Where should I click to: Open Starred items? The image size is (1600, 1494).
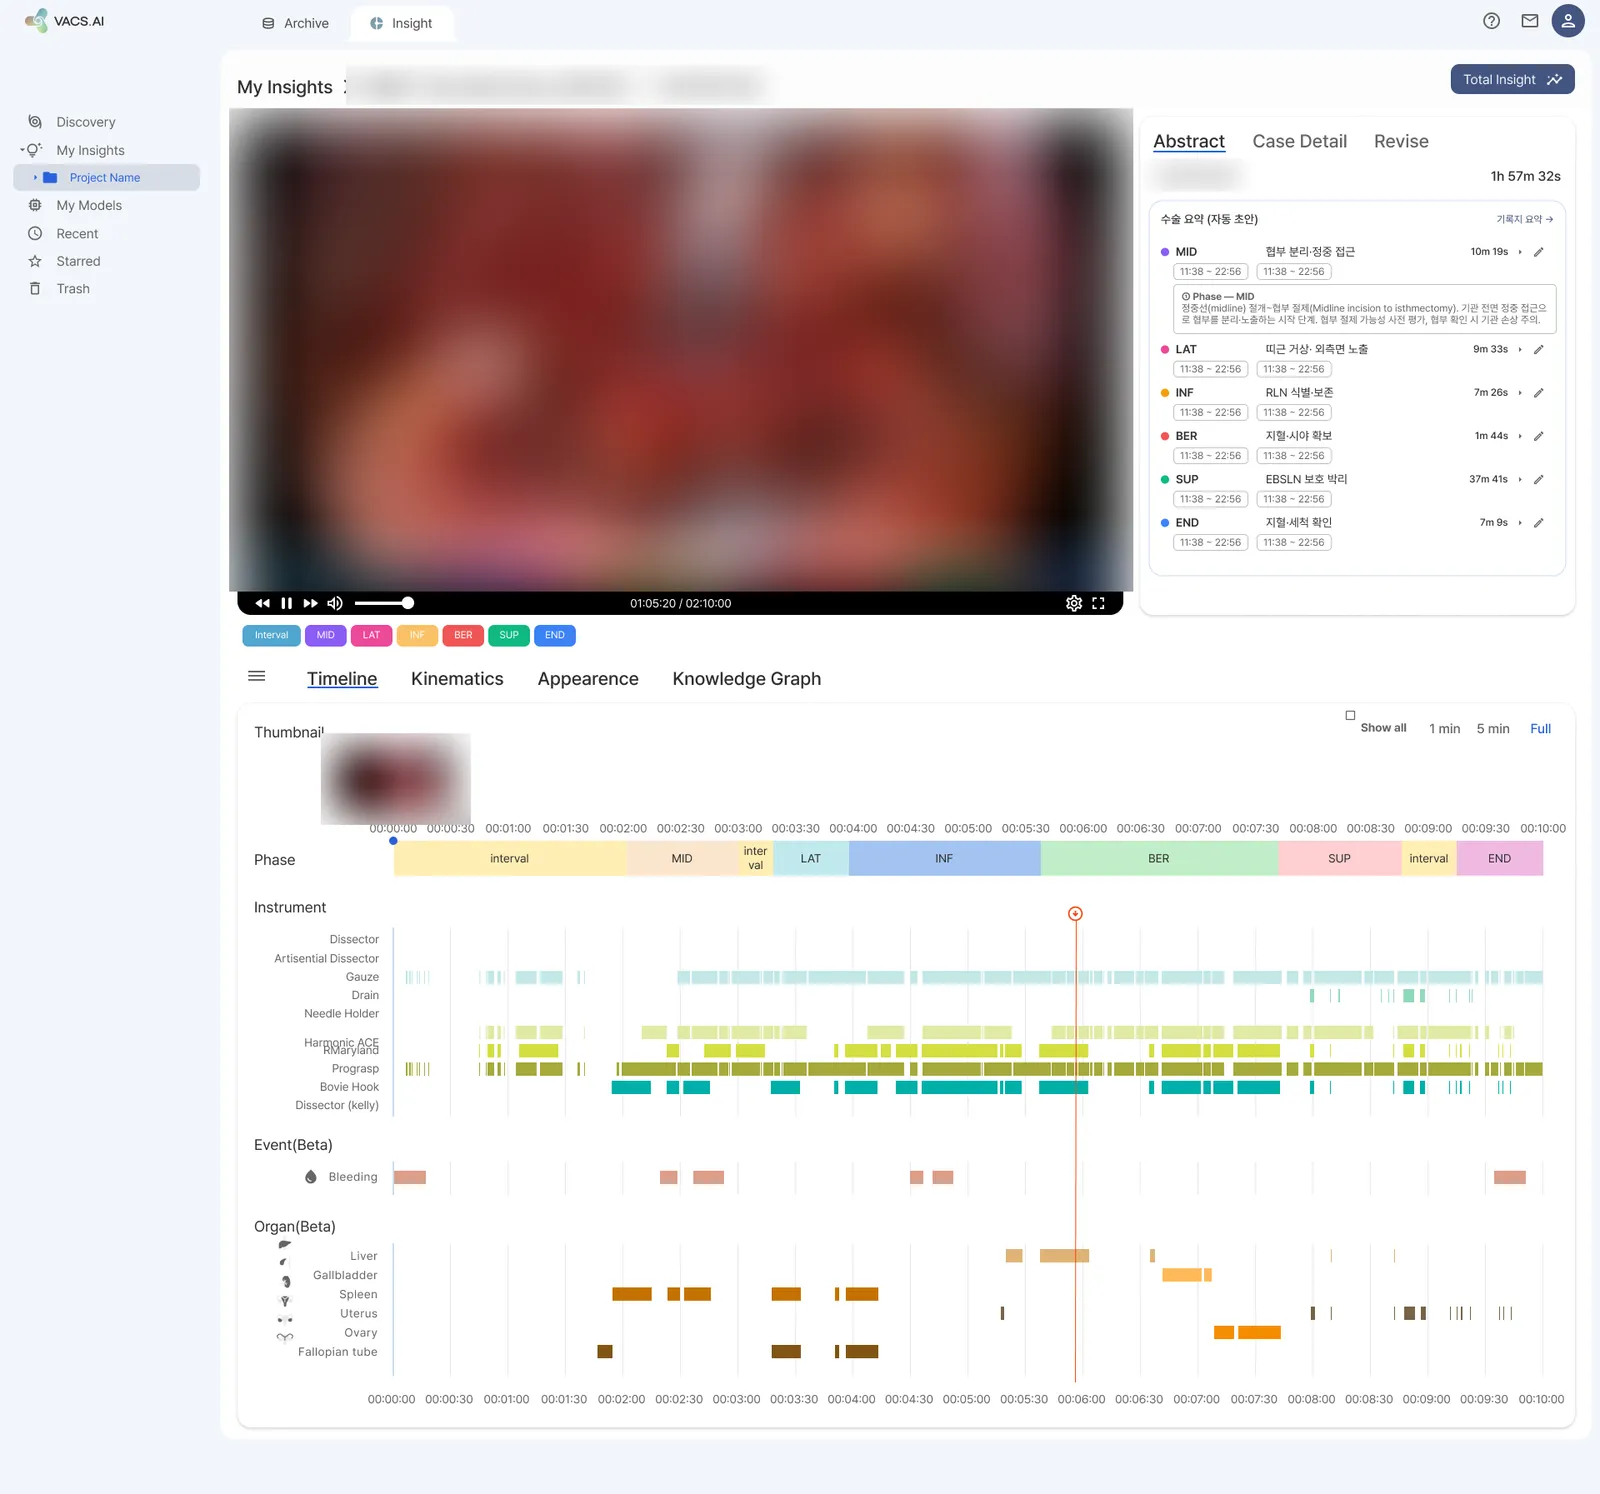78,261
